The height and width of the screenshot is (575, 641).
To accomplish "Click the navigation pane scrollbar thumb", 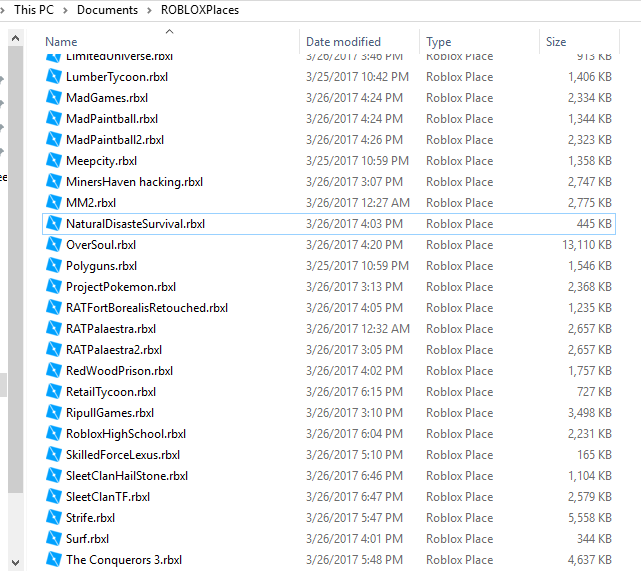I will click(16, 270).
